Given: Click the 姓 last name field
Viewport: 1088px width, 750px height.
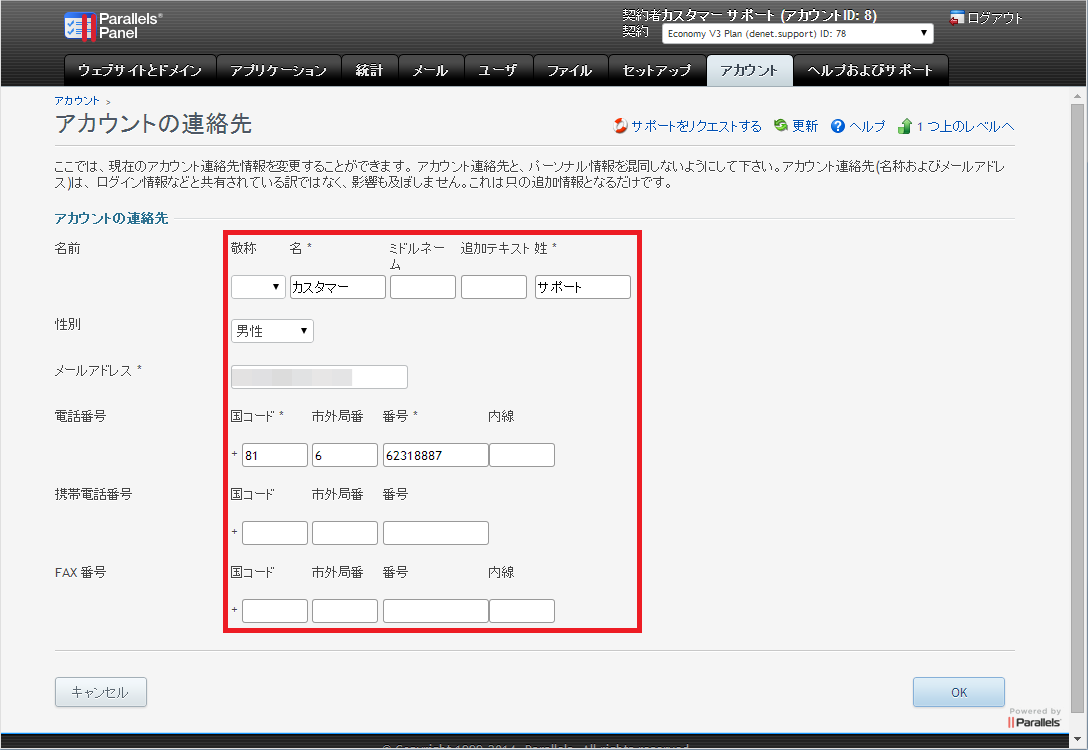Looking at the screenshot, I should point(583,287).
